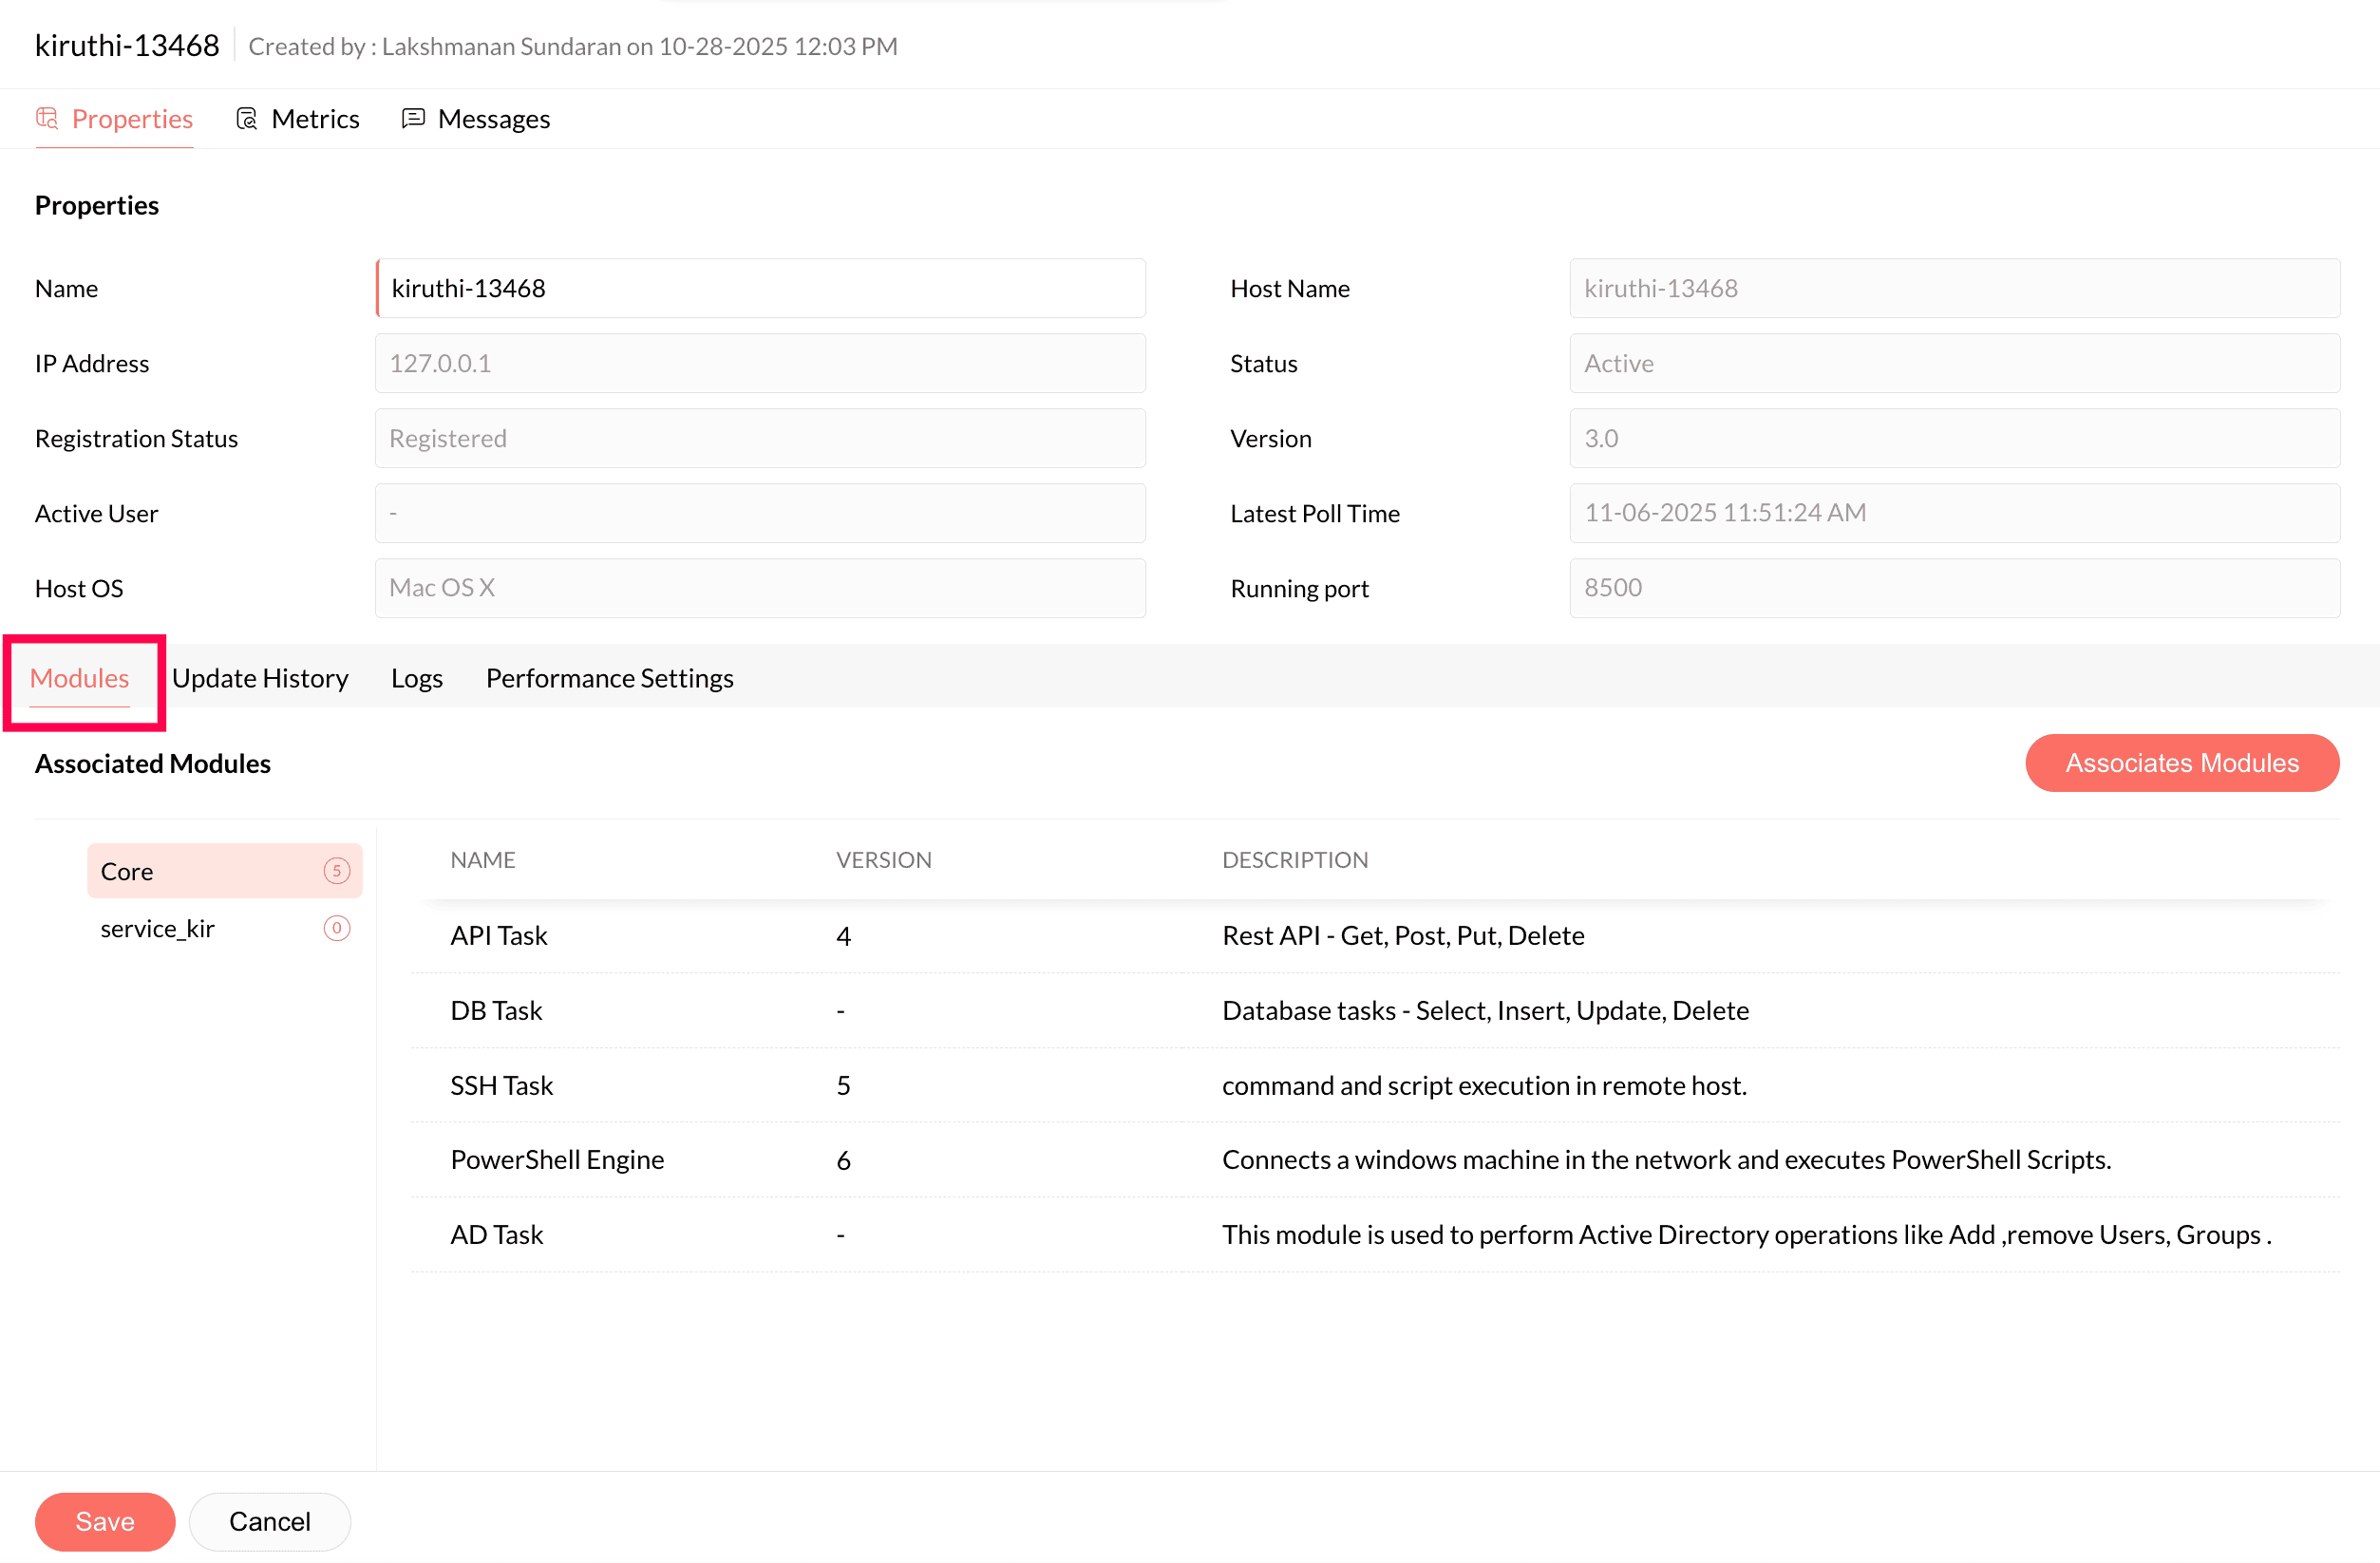
Task: Click the SSH Task row
Action: click(x=501, y=1086)
